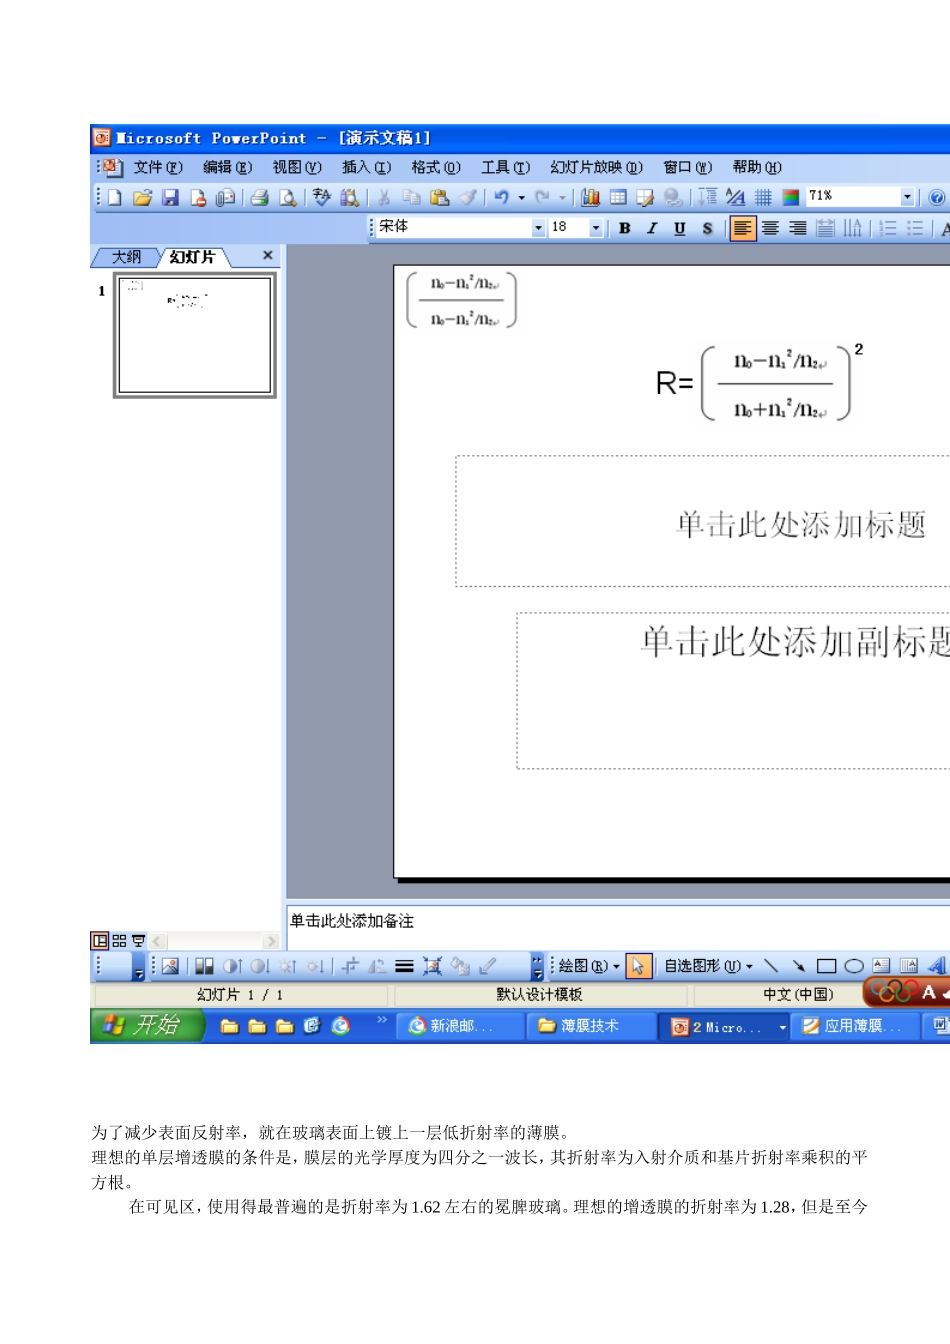
Task: Open 薄膜技术 folder taskbar button
Action: (x=591, y=1026)
